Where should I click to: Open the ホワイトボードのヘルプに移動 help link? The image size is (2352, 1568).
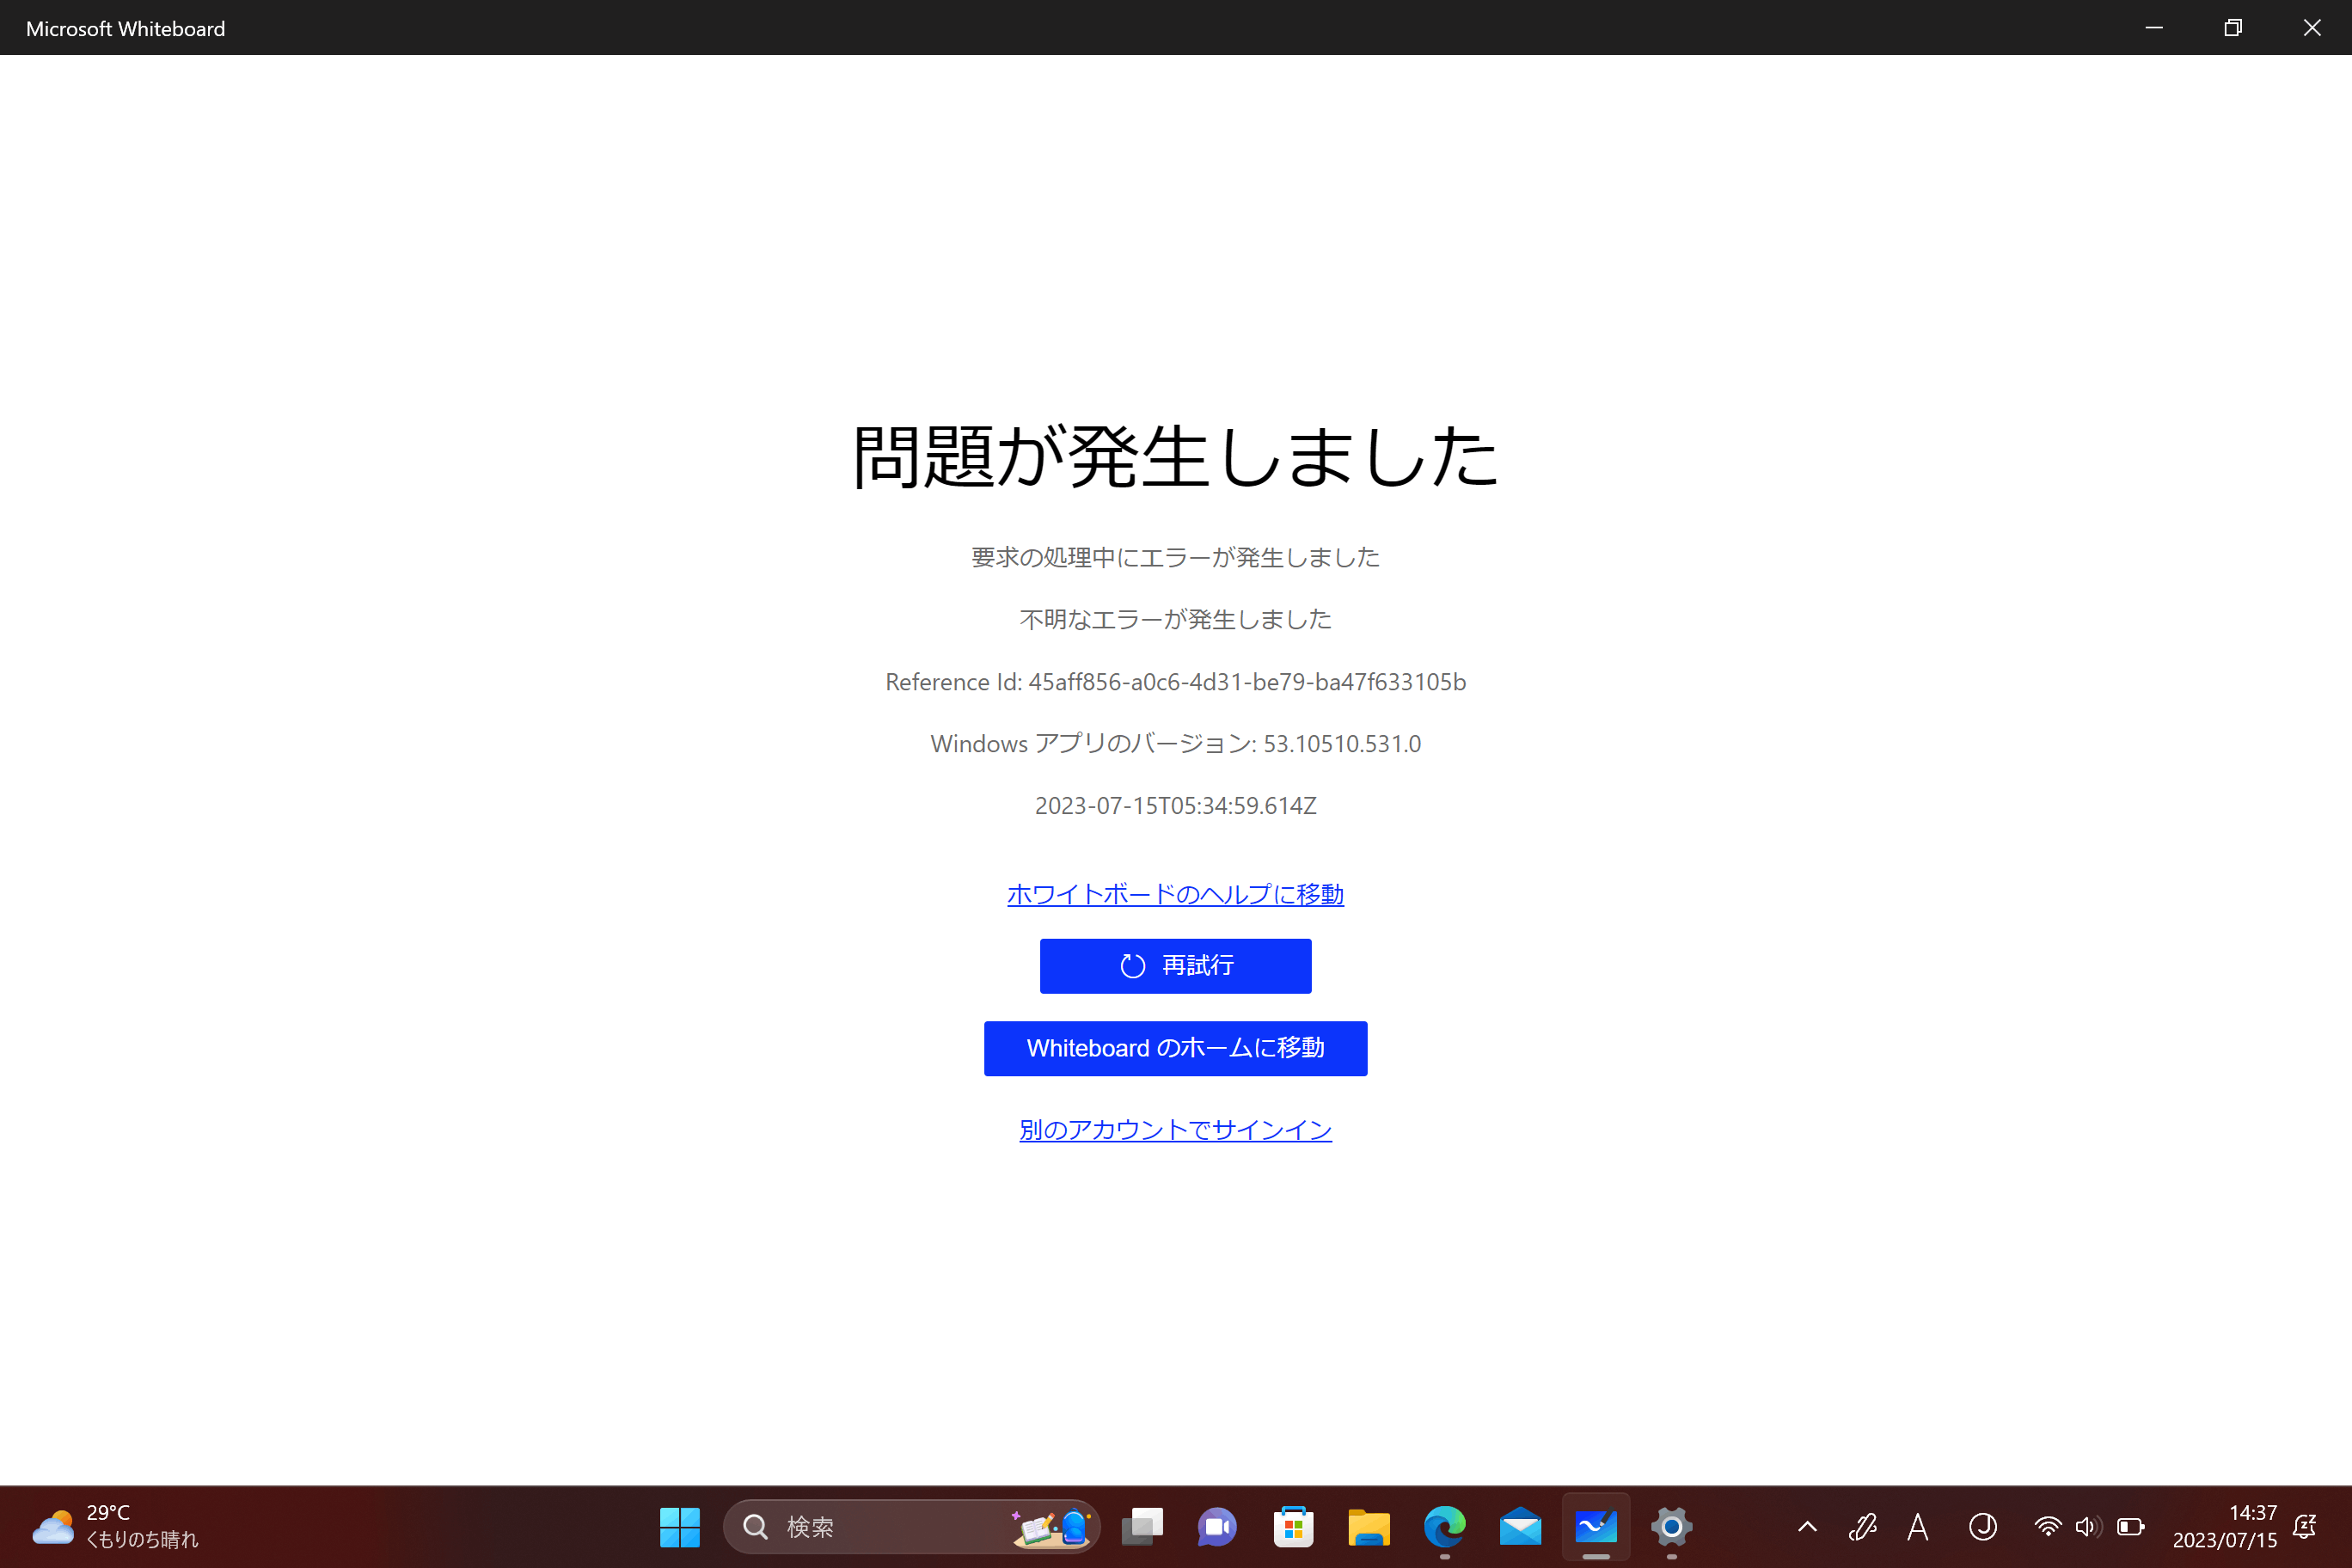point(1175,894)
